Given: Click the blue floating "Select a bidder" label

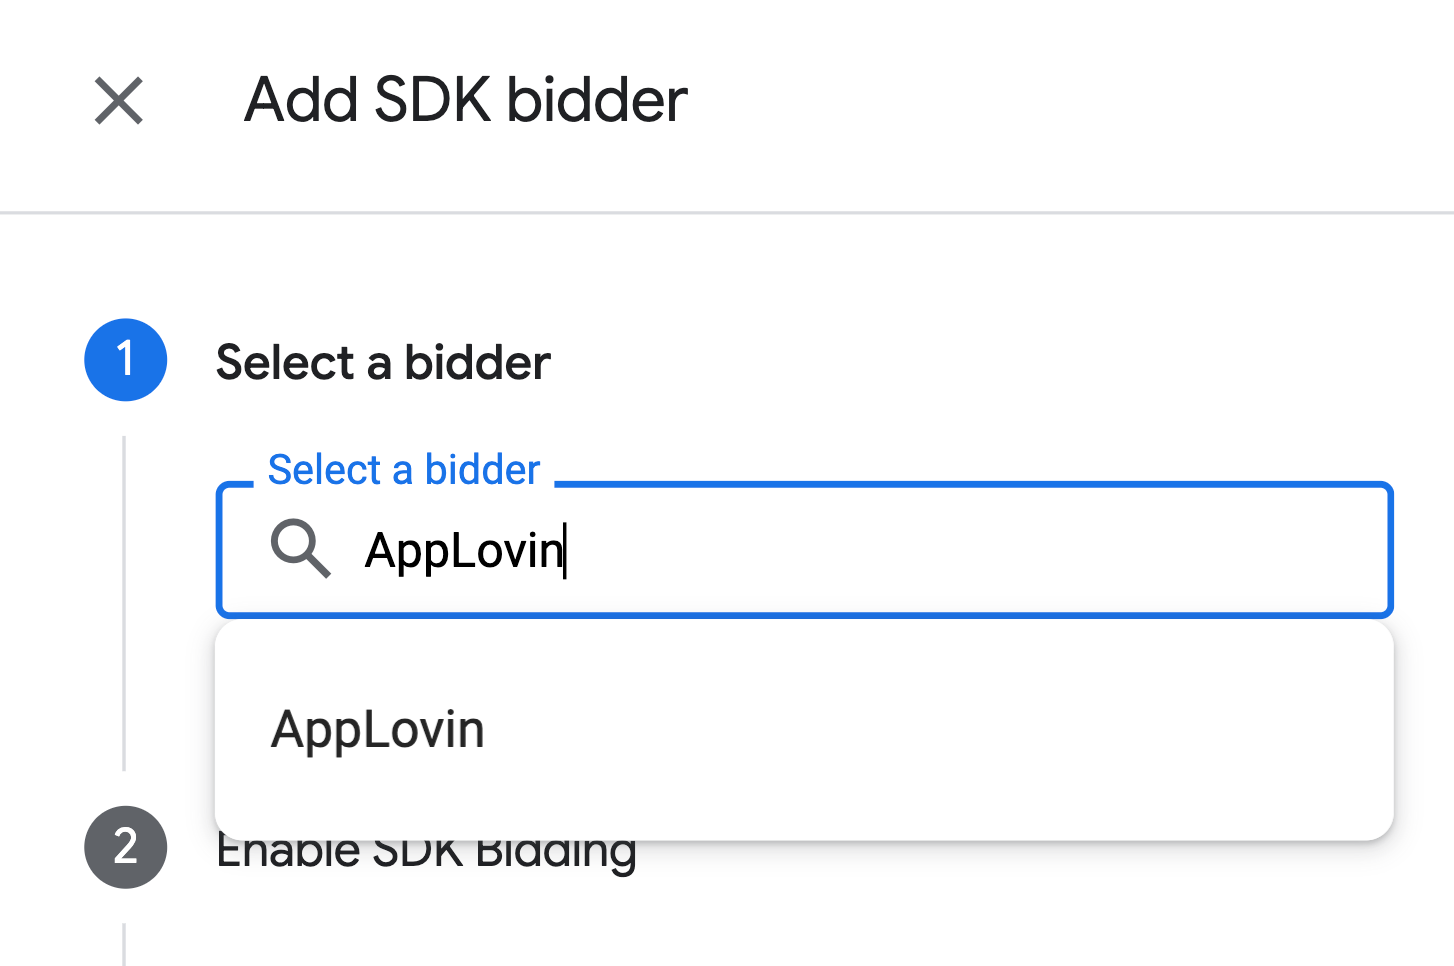Looking at the screenshot, I should (x=404, y=470).
